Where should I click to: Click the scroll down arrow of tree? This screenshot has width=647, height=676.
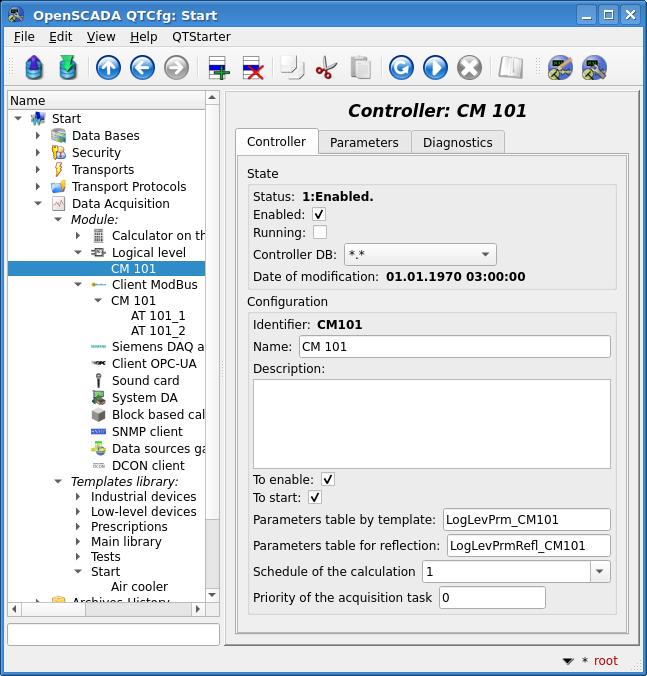tap(212, 595)
